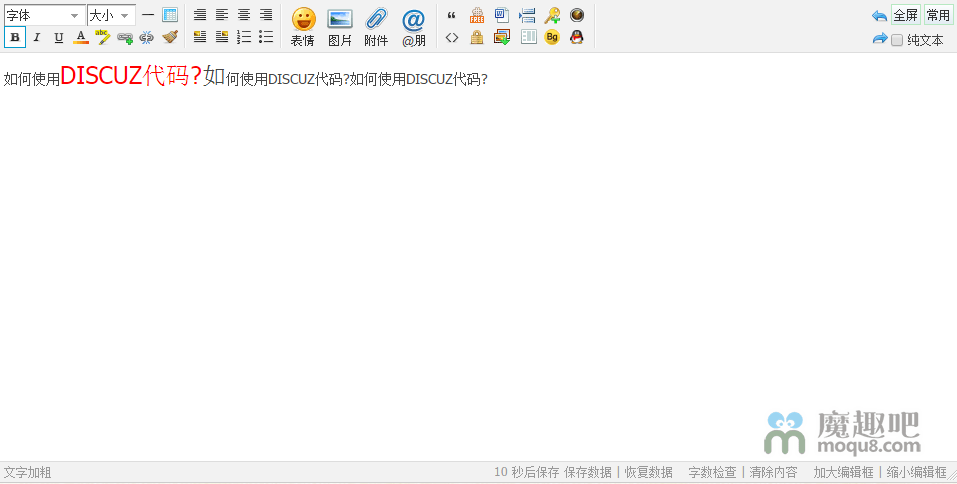Image resolution: width=957 pixels, height=484 pixels.
Task: Click the '10 秒后保存' autosave text
Action: (527, 472)
